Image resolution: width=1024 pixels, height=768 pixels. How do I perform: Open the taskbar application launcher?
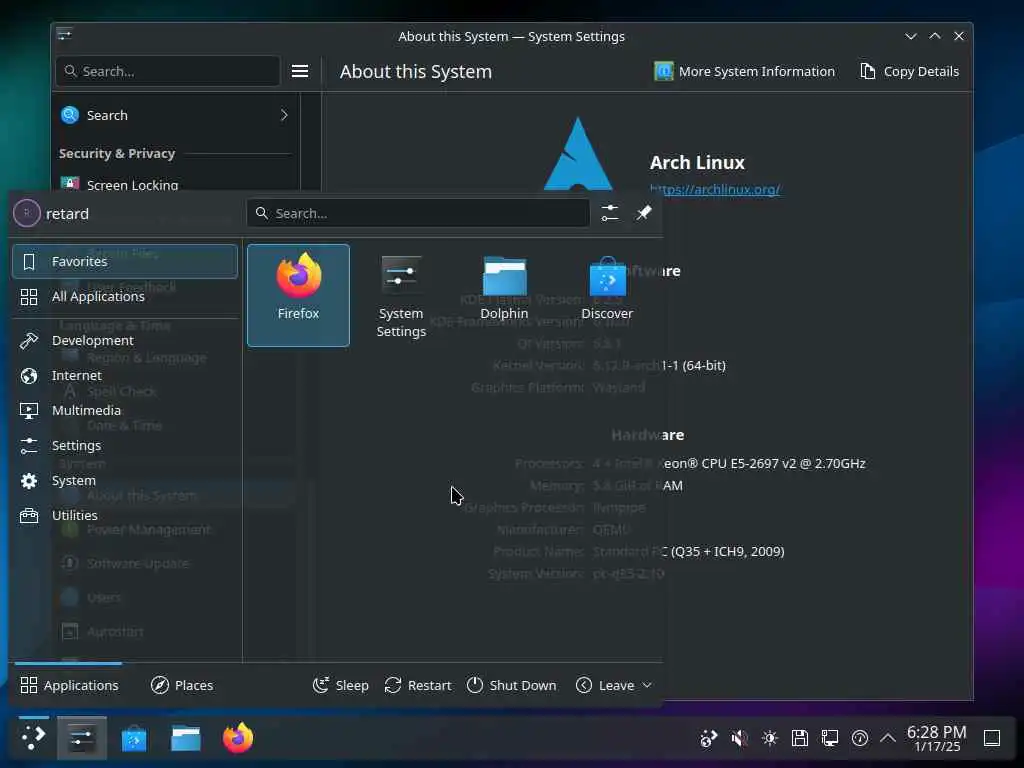(33, 738)
